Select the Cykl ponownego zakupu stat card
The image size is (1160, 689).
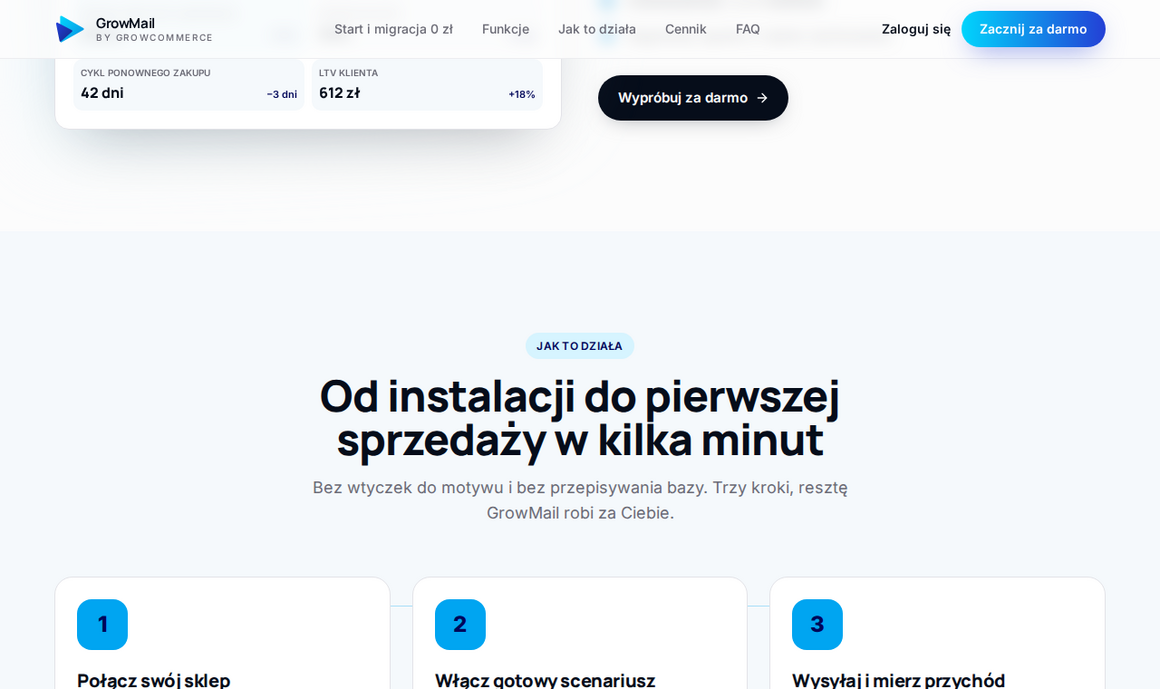(x=189, y=84)
